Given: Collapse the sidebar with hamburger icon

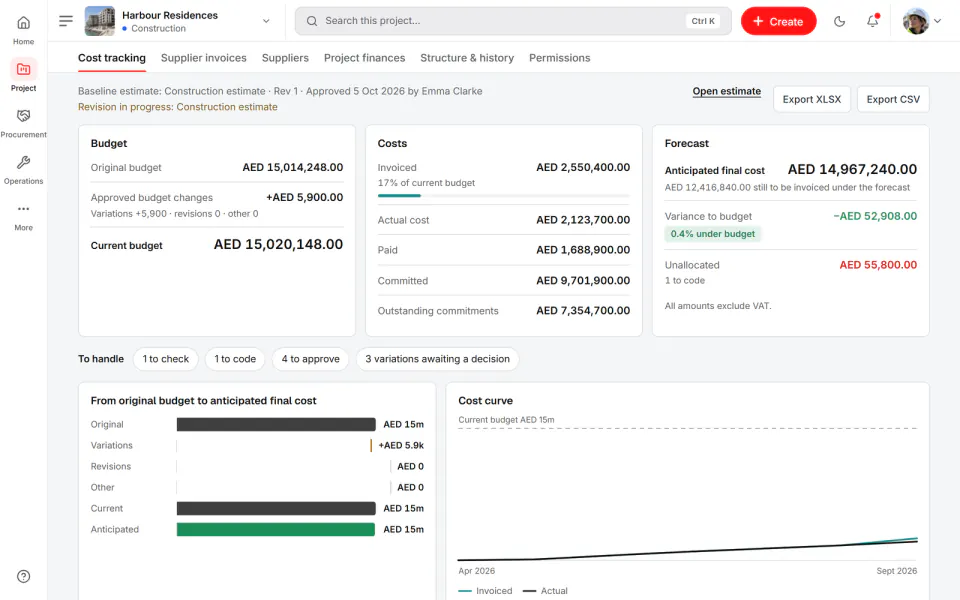Looking at the screenshot, I should [x=66, y=21].
